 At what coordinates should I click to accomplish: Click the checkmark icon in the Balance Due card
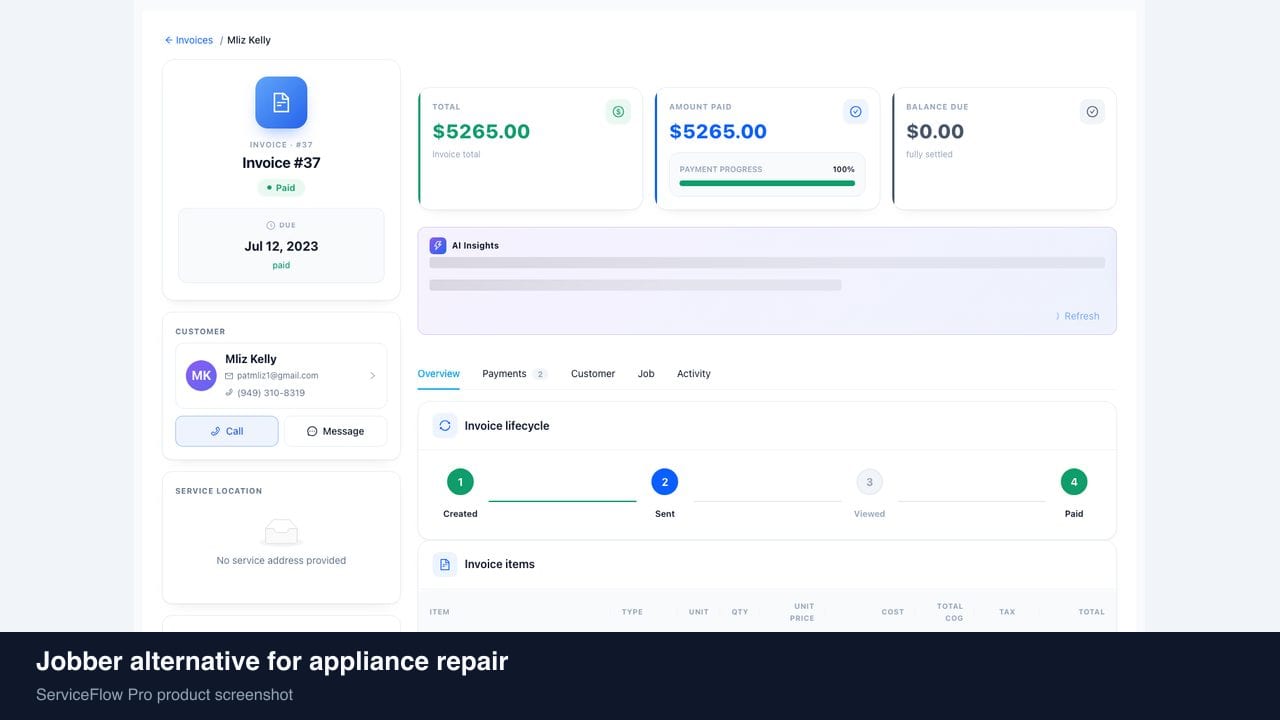coord(1092,112)
